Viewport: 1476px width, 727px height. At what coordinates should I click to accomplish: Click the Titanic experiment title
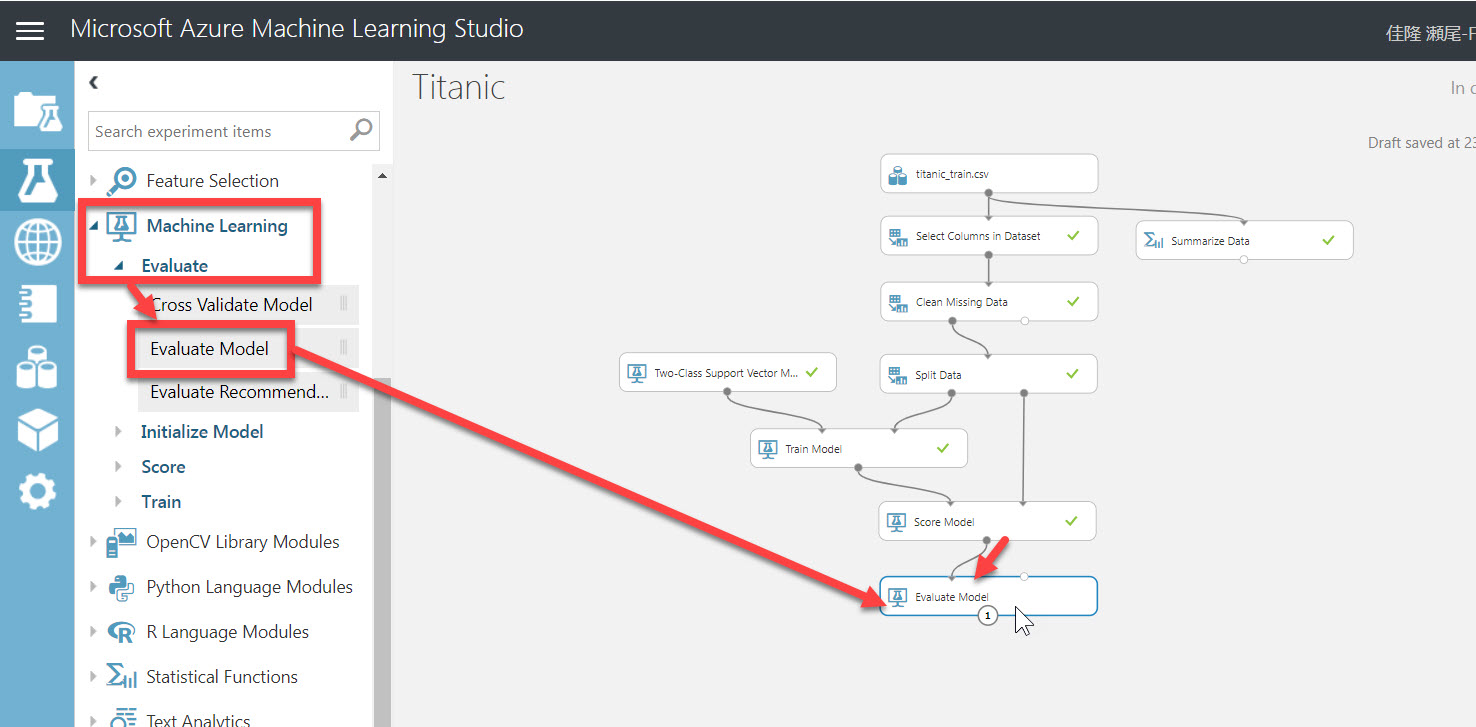coord(459,87)
